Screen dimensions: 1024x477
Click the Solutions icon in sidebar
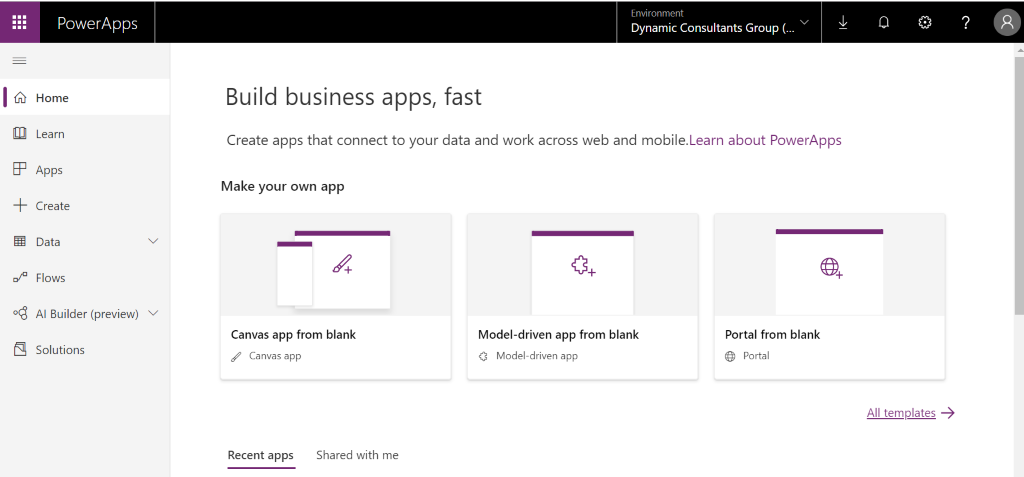20,349
